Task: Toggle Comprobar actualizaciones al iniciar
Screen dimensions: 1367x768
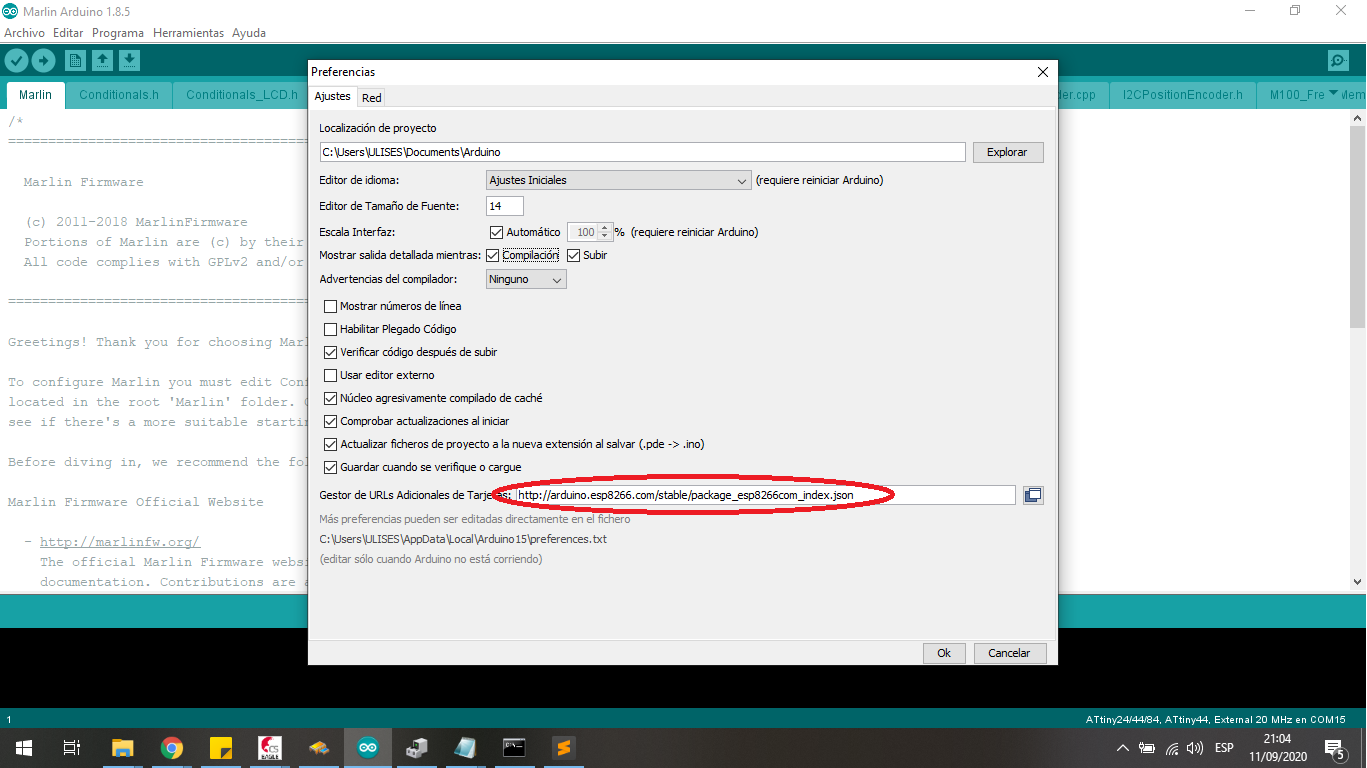Action: [x=331, y=421]
